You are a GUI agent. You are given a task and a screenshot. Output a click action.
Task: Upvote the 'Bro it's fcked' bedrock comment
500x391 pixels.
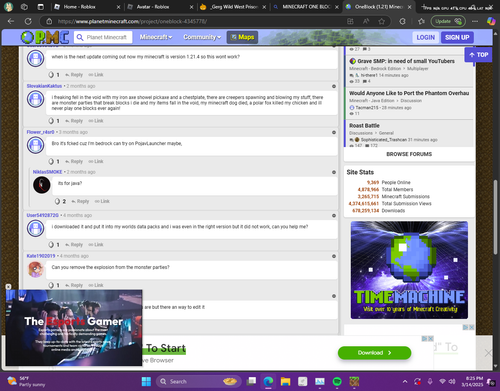click(51, 161)
